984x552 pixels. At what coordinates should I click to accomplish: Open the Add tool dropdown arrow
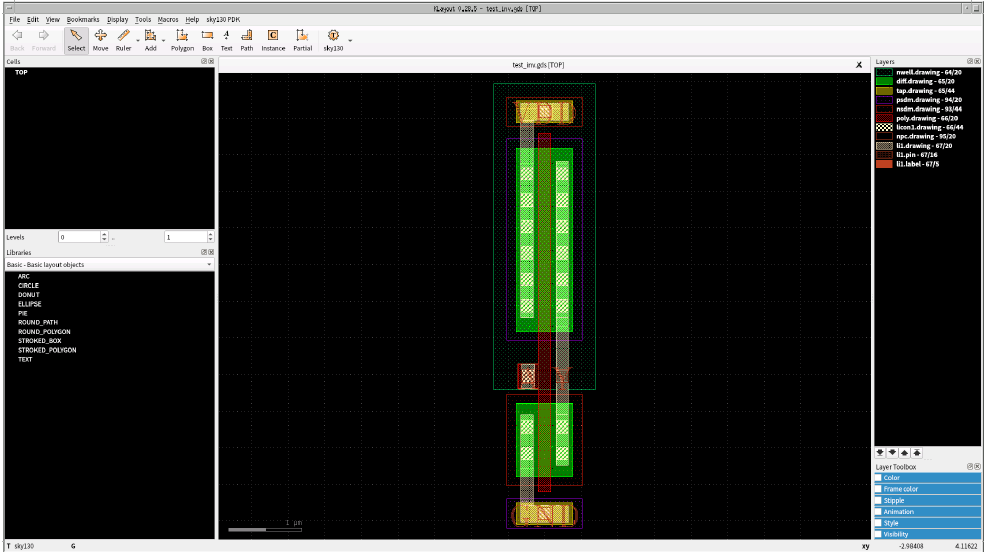tap(163, 41)
